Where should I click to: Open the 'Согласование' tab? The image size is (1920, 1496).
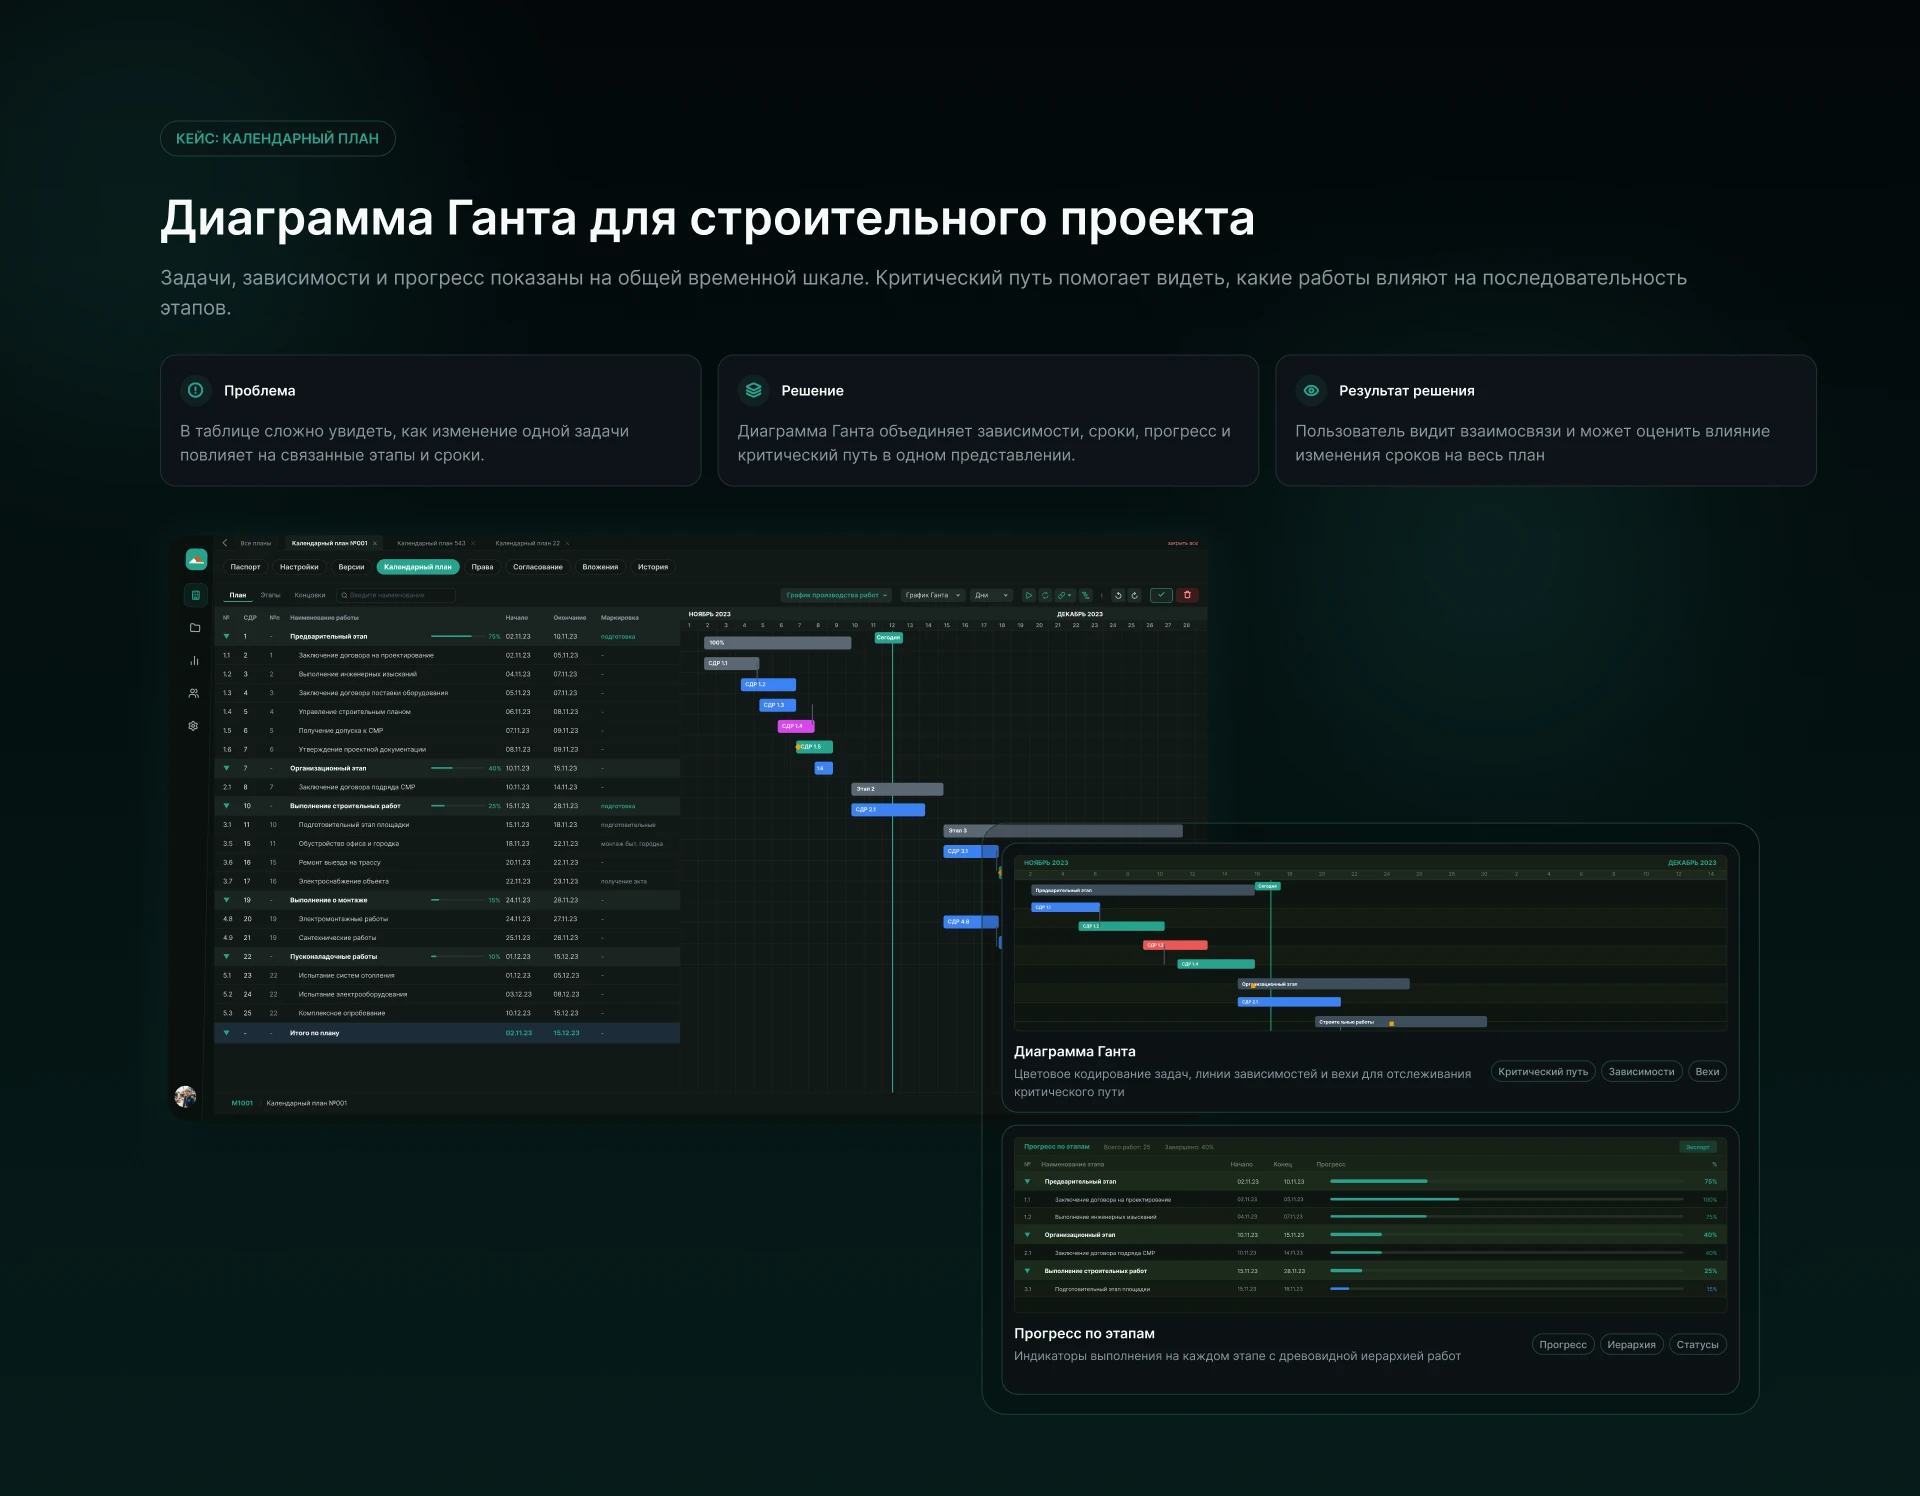pos(538,567)
